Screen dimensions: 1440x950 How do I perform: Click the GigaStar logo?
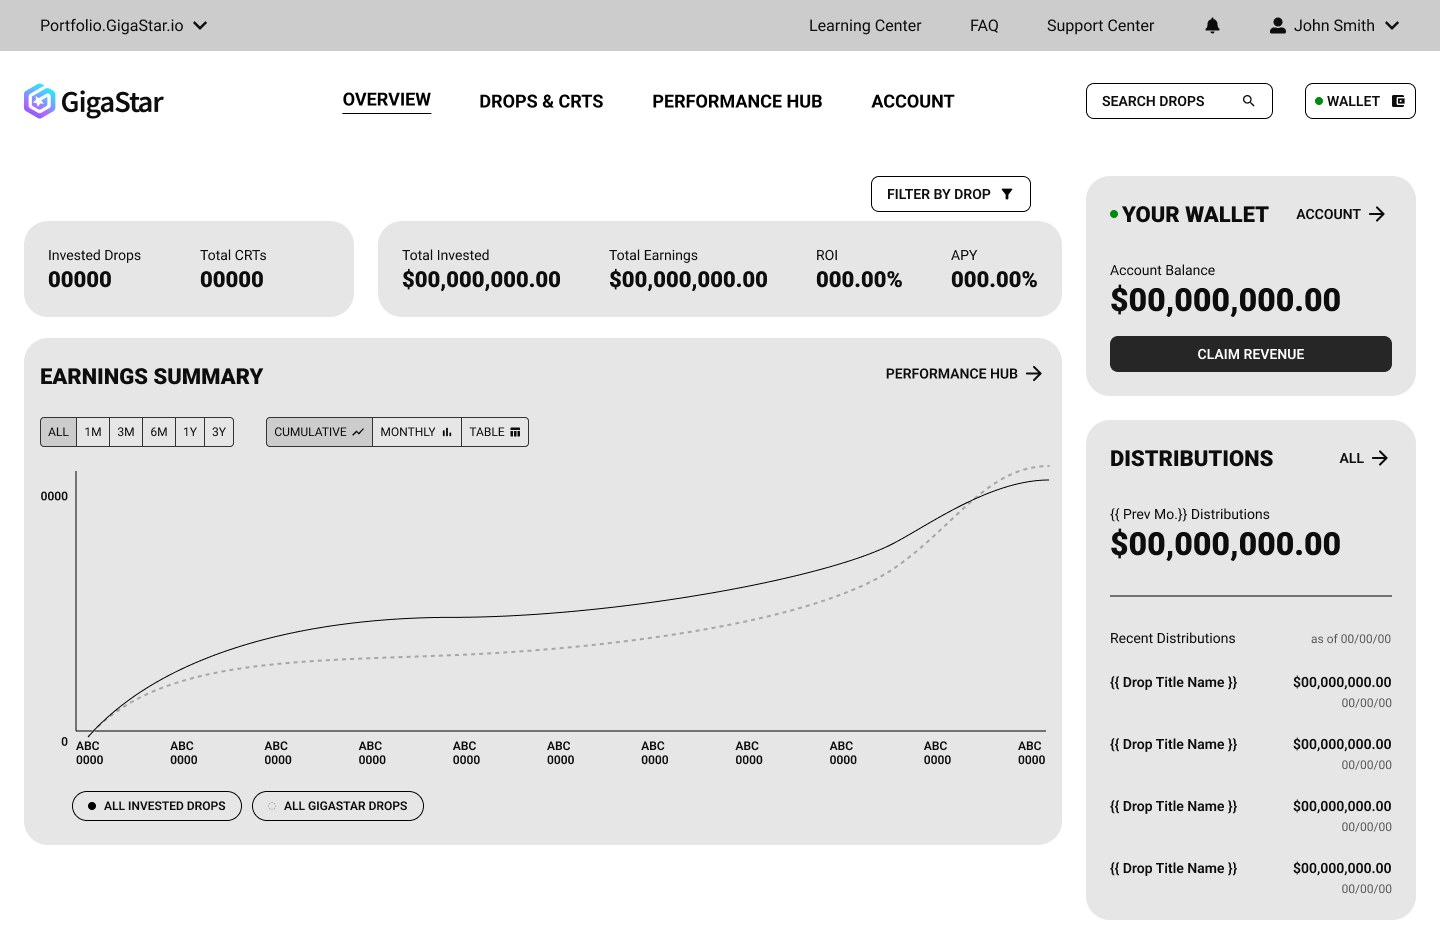click(93, 101)
